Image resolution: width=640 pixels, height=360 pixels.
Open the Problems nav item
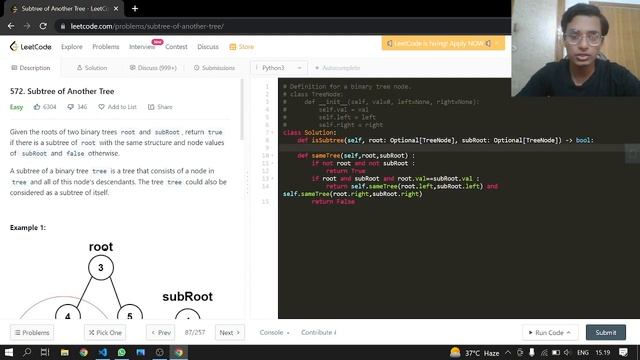point(106,47)
